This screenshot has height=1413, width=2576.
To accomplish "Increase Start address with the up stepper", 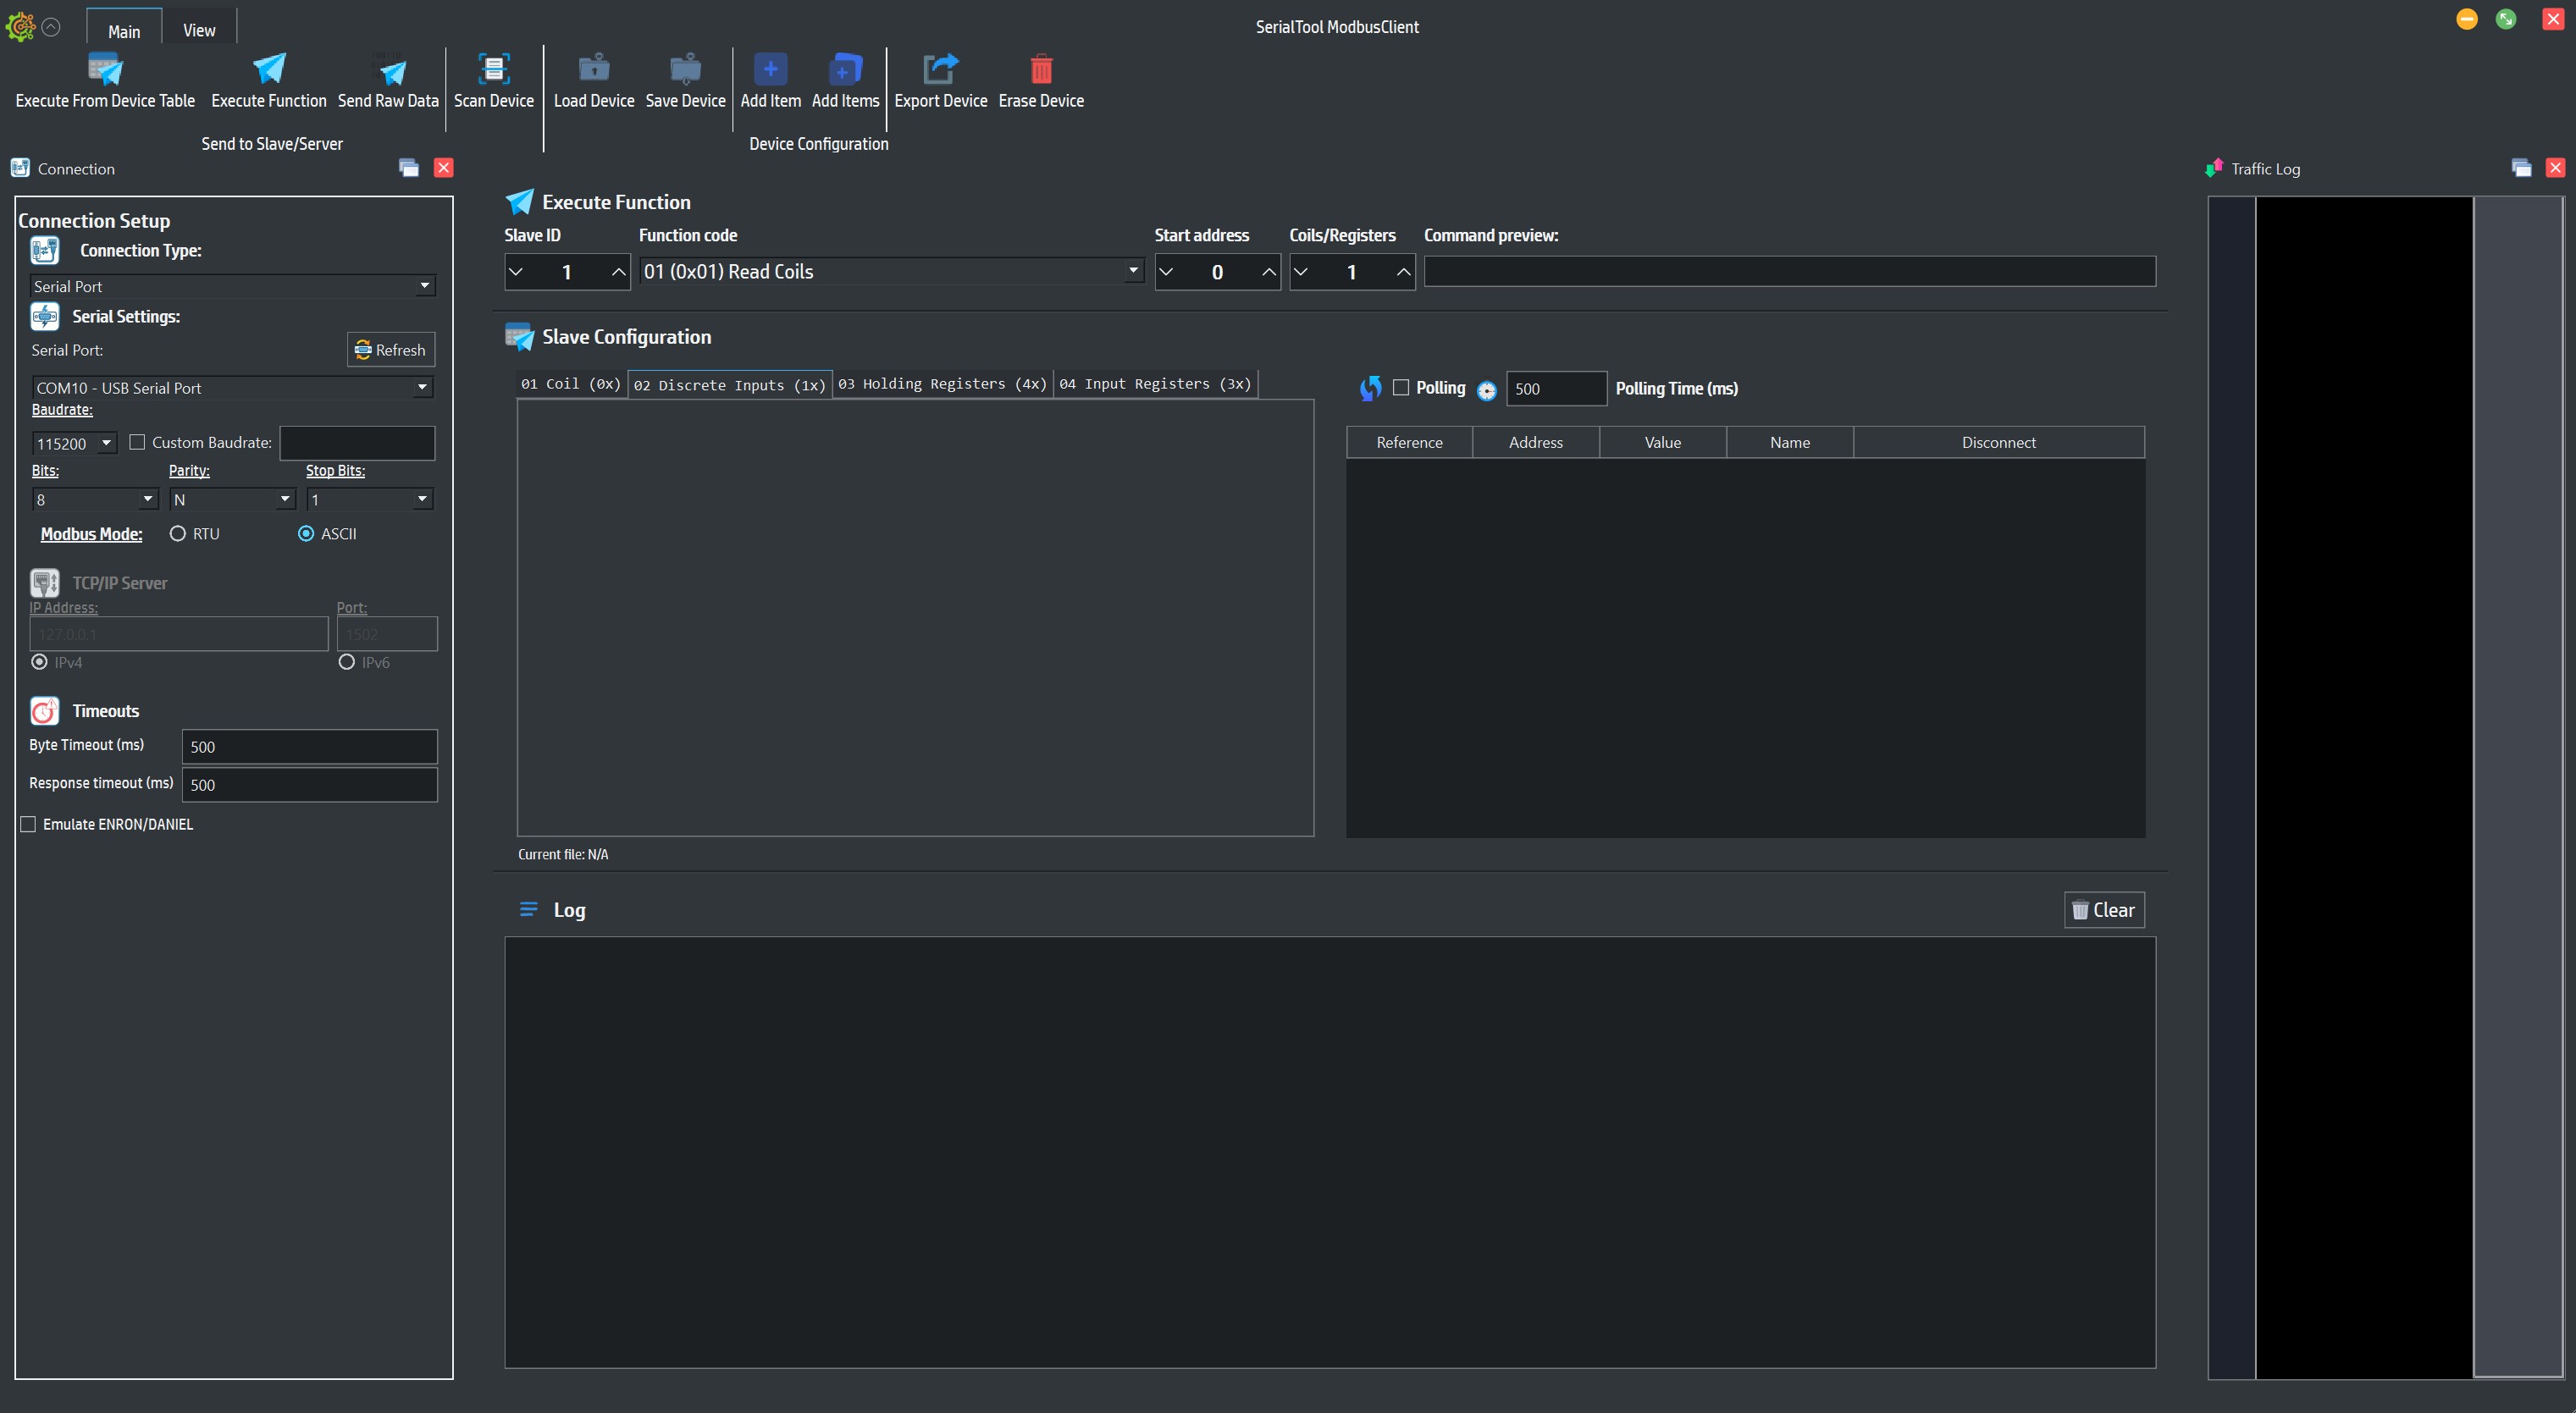I will (1266, 271).
